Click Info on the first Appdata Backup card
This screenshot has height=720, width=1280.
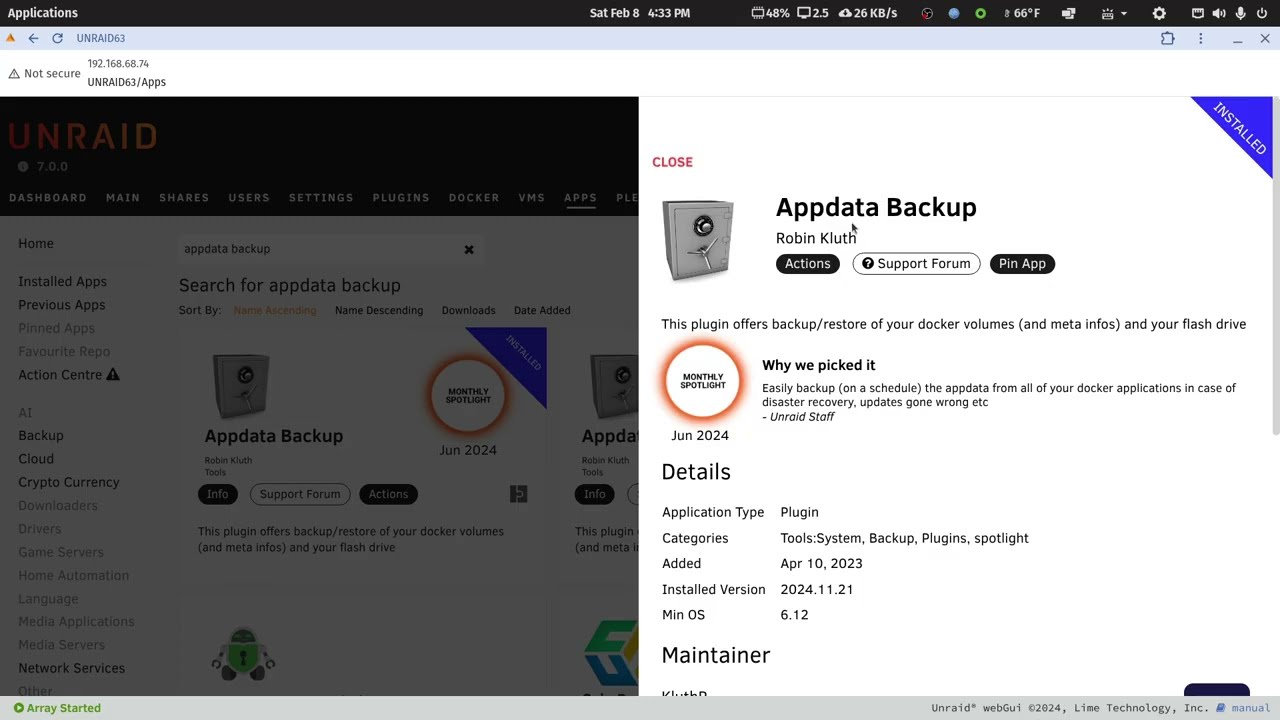217,494
